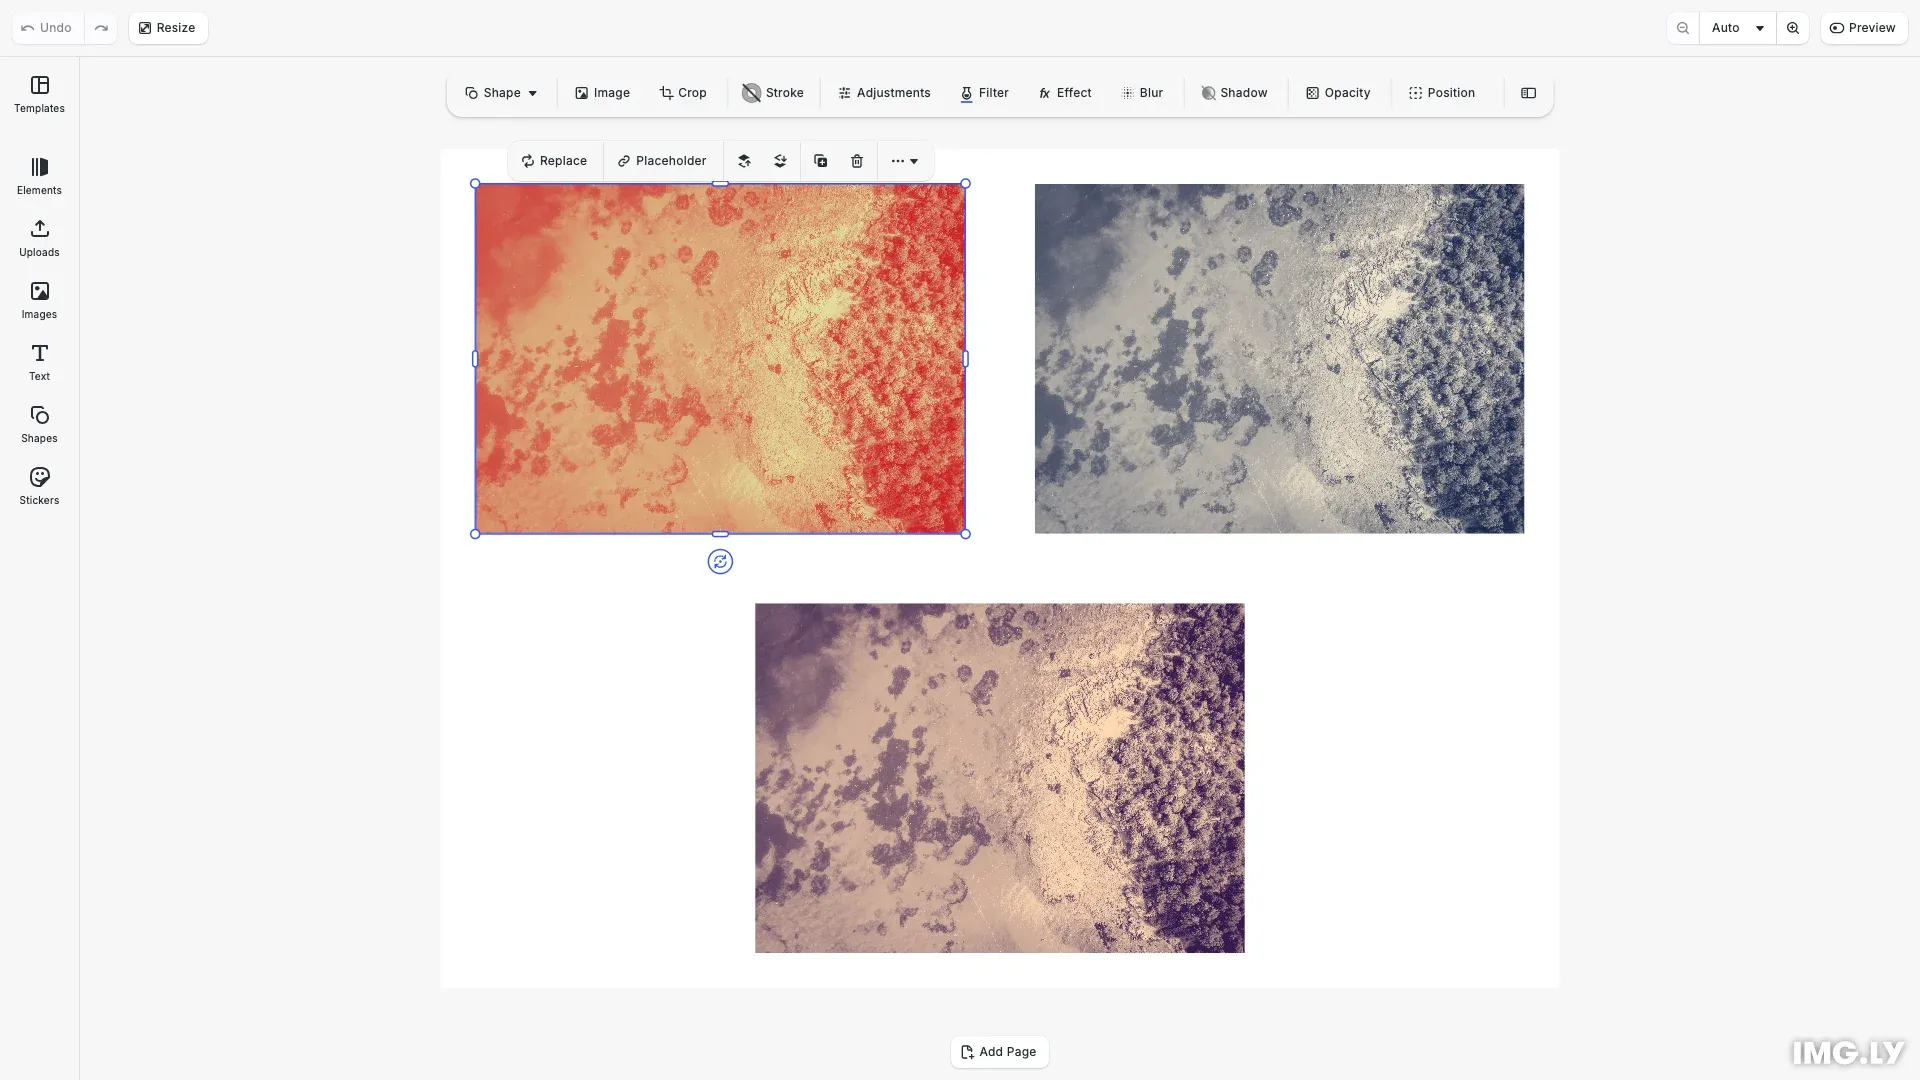Toggle Preview mode

pyautogui.click(x=1863, y=28)
